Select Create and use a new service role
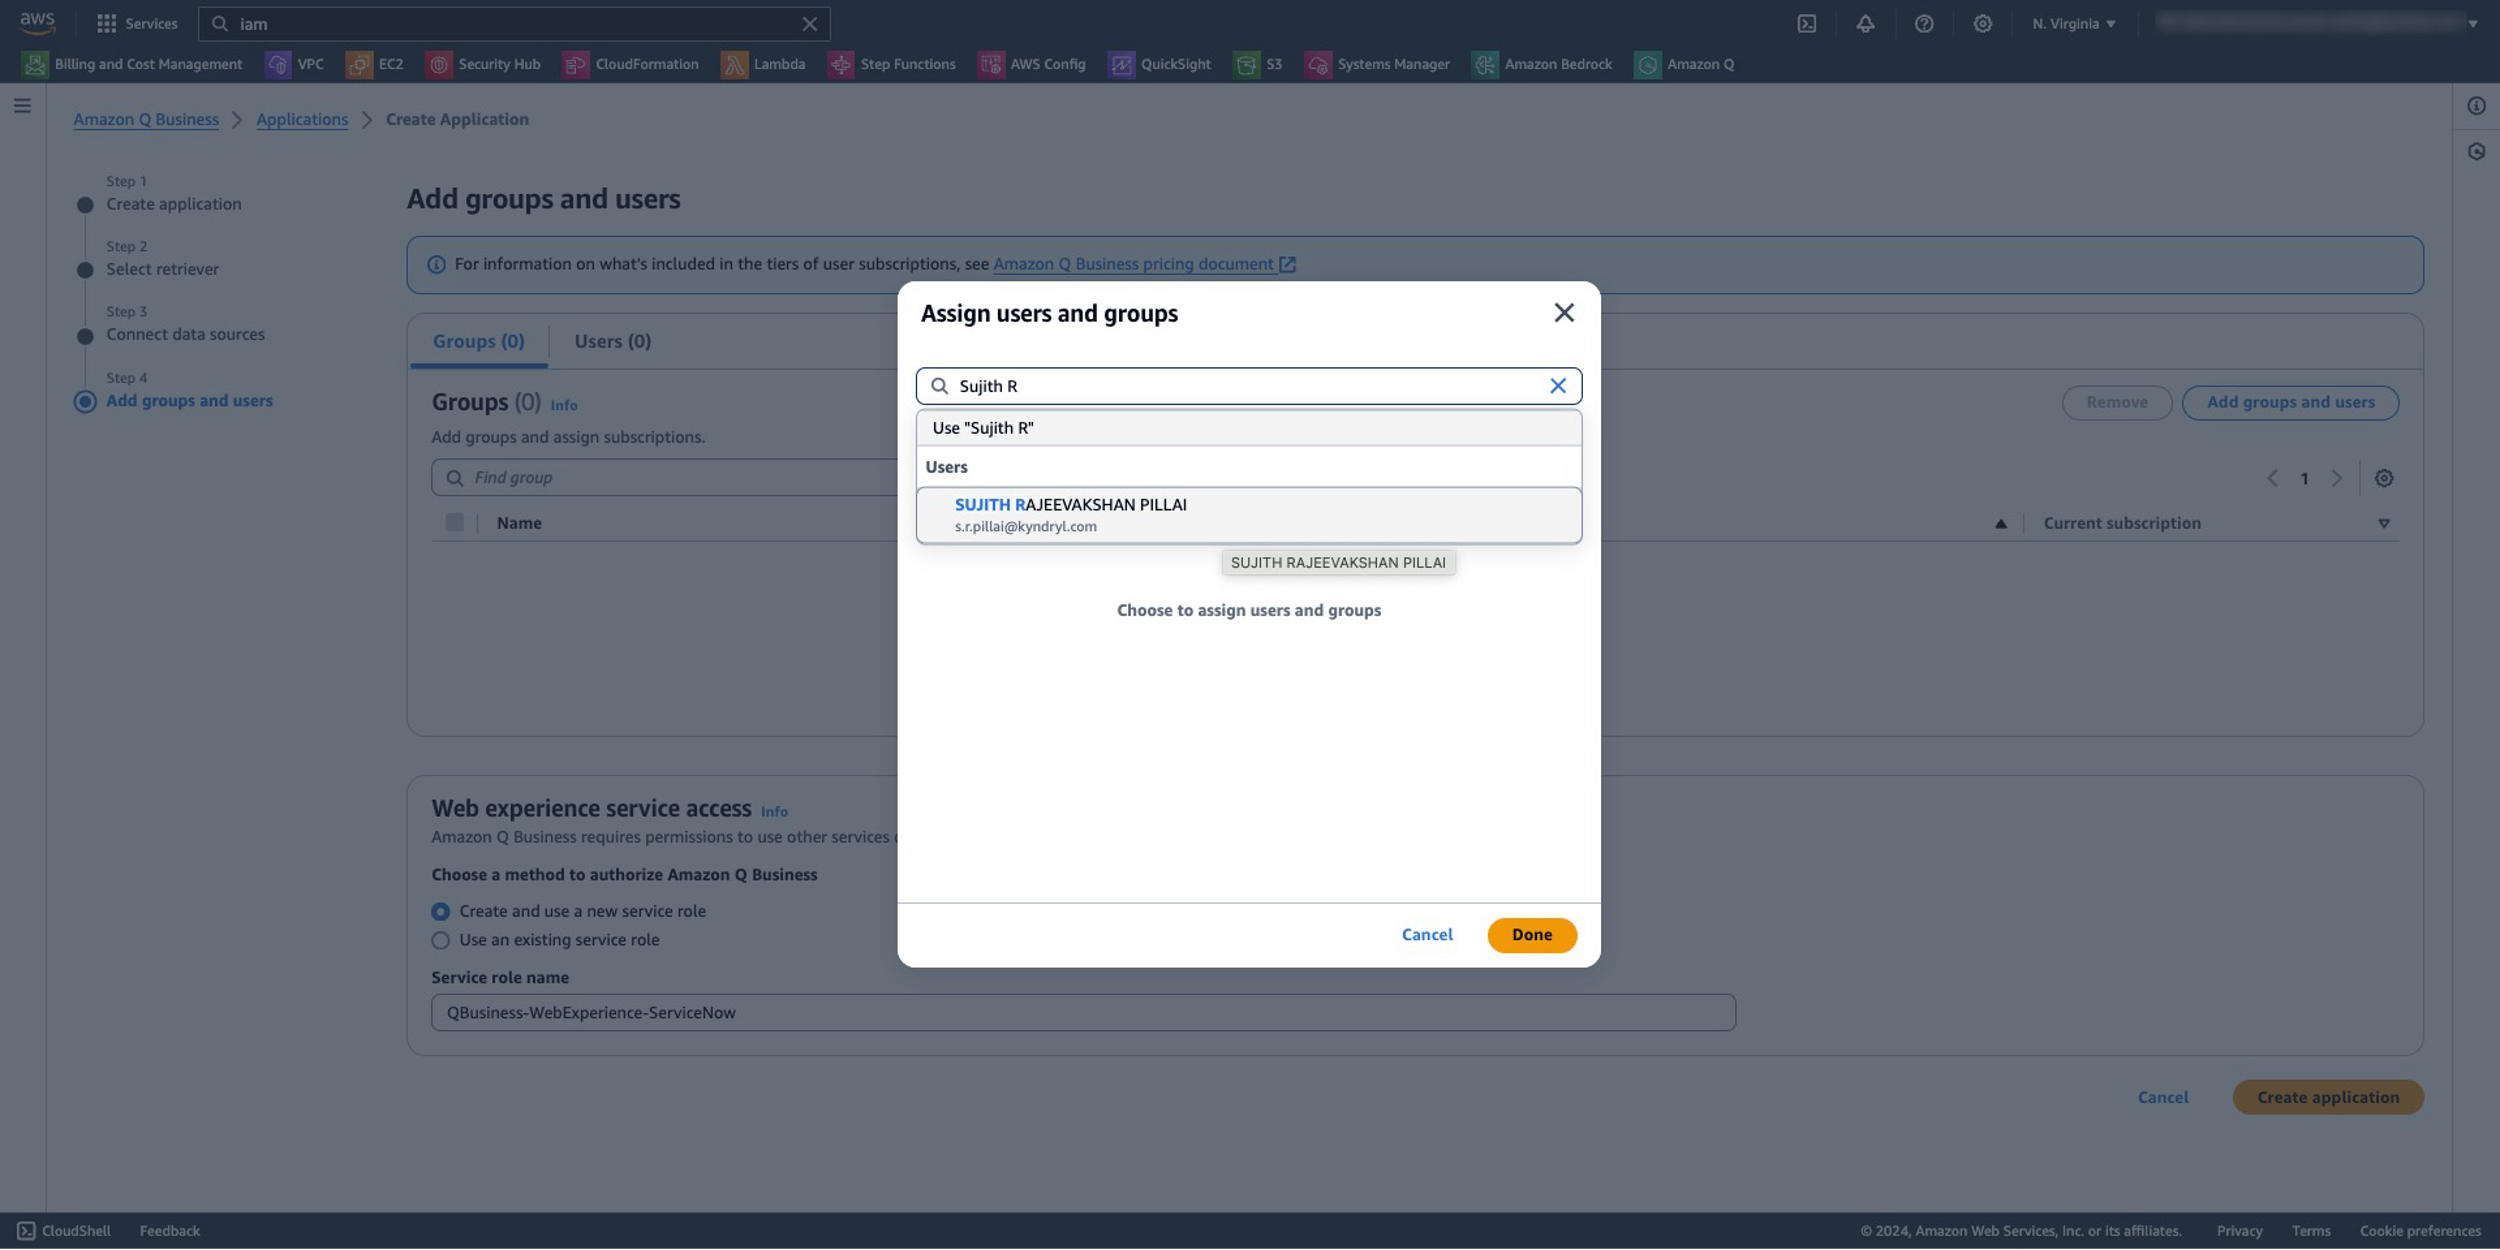Viewport: 2500px width, 1250px height. (440, 911)
